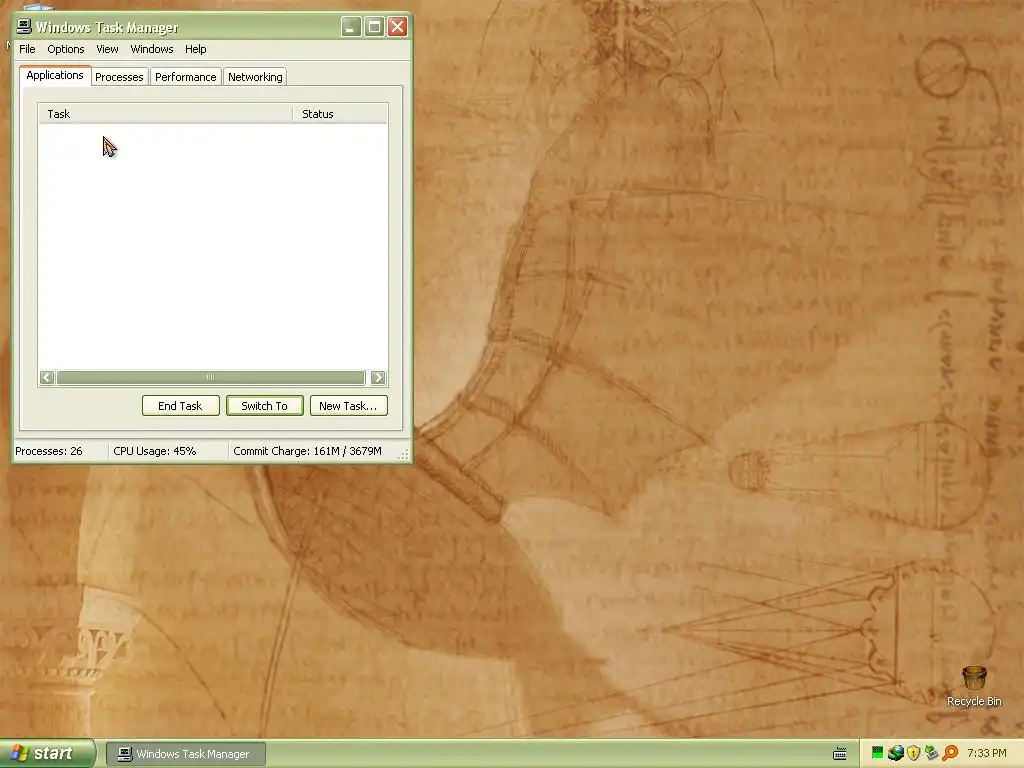
Task: Click the orange magnifier tray icon
Action: 950,753
